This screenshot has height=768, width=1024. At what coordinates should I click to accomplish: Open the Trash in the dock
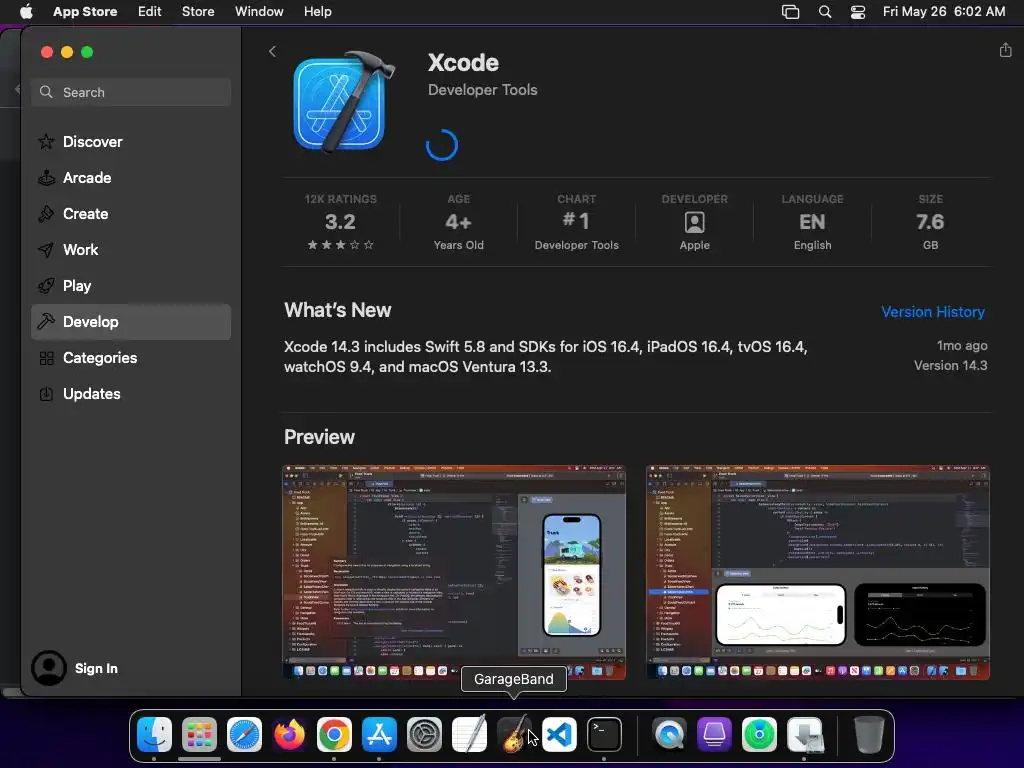coord(869,734)
